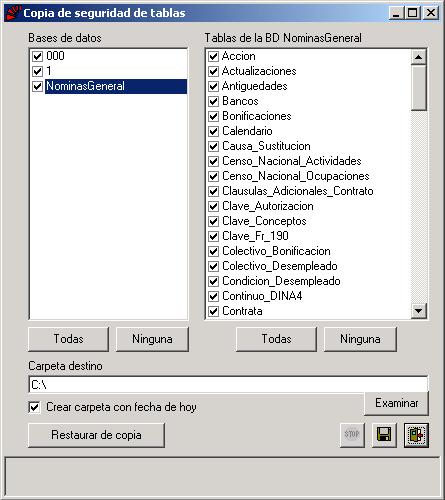Toggle the Calendario table checkbox
Image resolution: width=445 pixels, height=500 pixels.
tap(213, 131)
